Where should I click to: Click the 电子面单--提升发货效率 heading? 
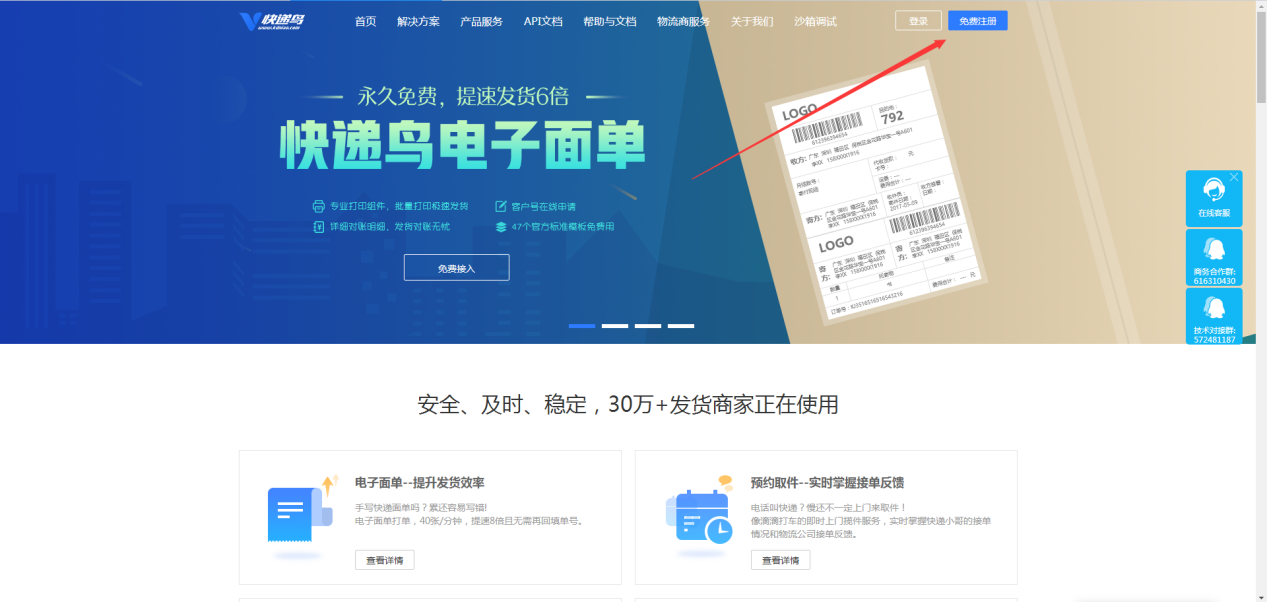click(420, 483)
